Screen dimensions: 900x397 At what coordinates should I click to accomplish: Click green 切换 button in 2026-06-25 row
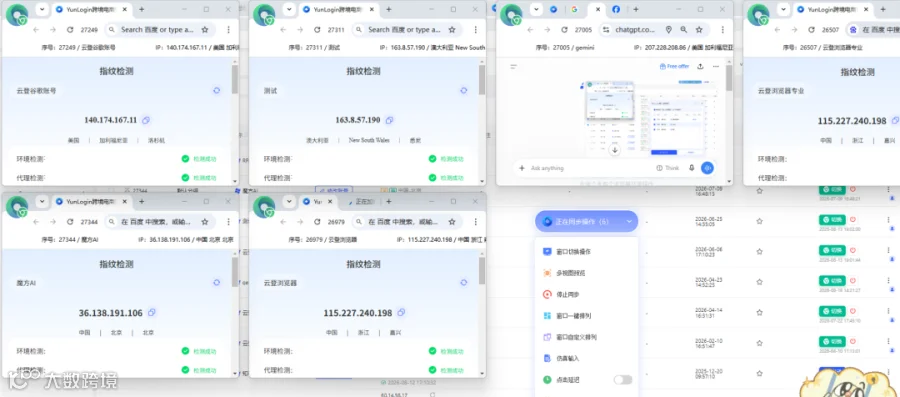click(x=832, y=219)
